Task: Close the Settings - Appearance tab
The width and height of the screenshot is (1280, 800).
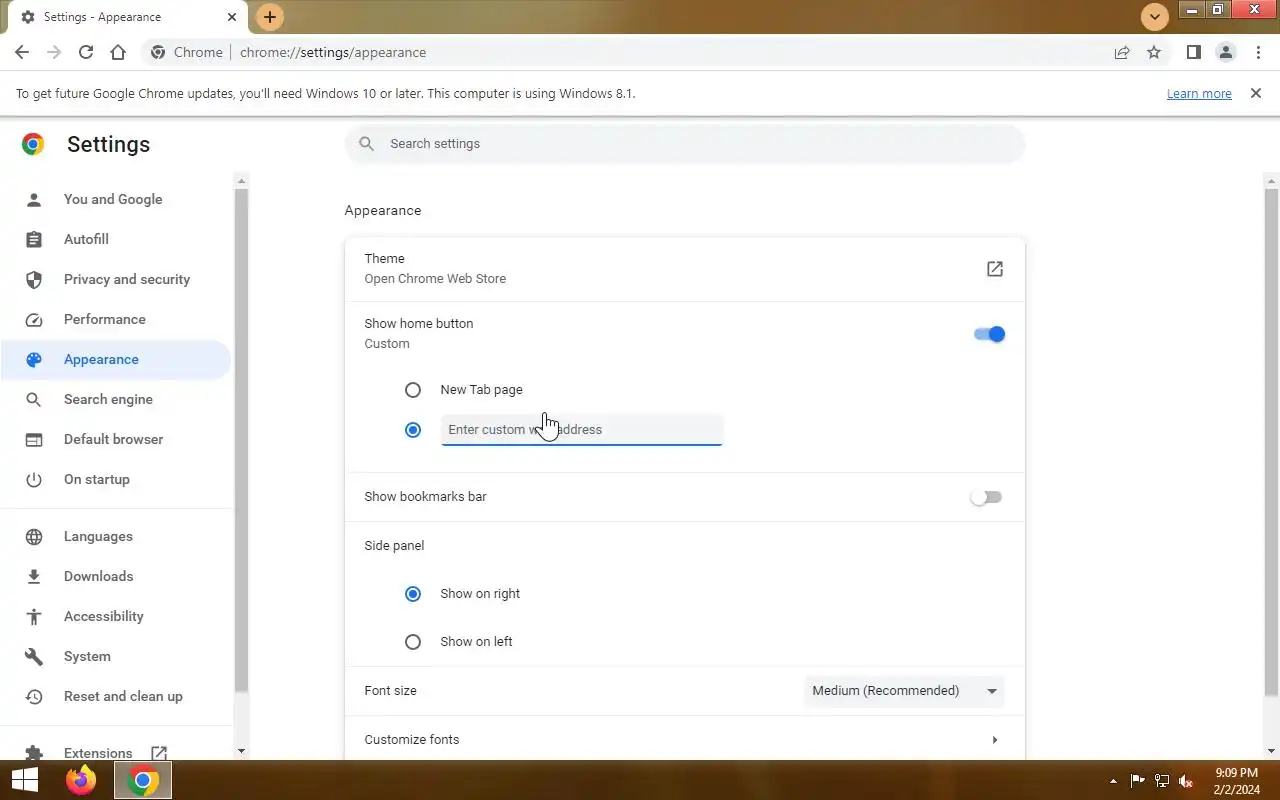Action: point(232,17)
